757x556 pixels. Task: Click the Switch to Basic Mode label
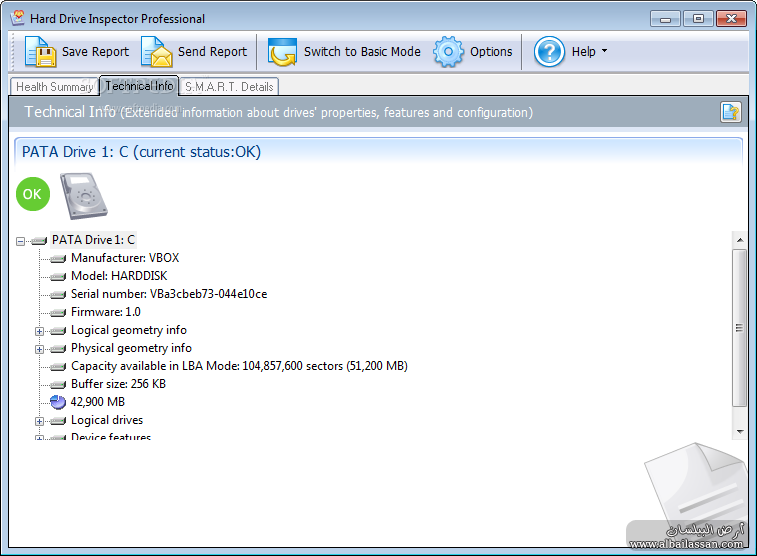click(362, 52)
